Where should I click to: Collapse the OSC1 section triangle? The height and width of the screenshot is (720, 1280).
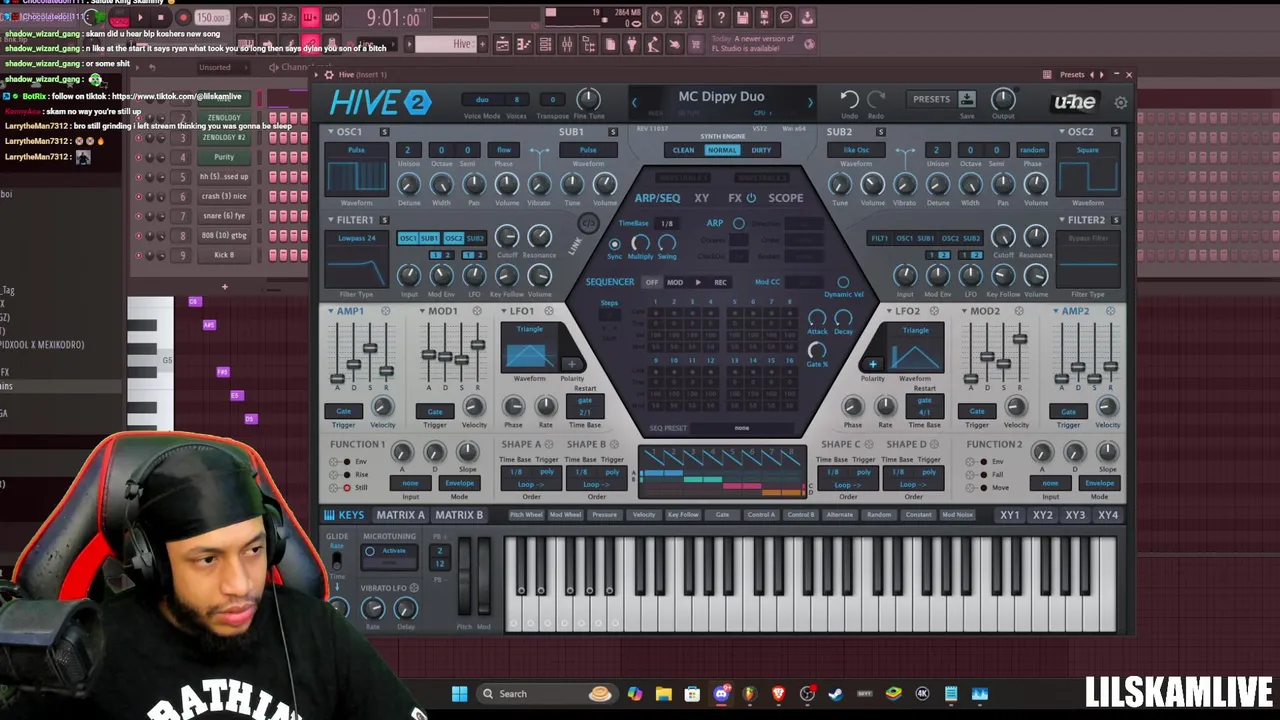(x=331, y=132)
